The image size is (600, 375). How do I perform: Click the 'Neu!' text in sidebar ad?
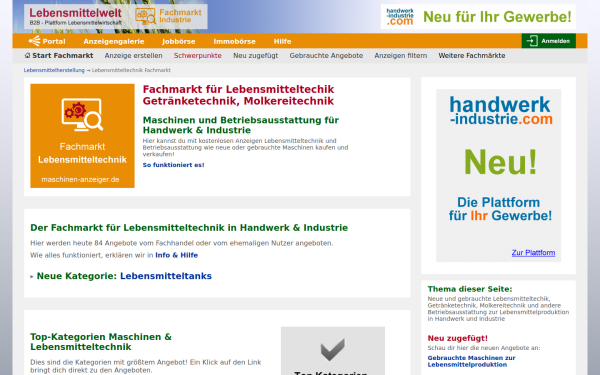coord(501,162)
